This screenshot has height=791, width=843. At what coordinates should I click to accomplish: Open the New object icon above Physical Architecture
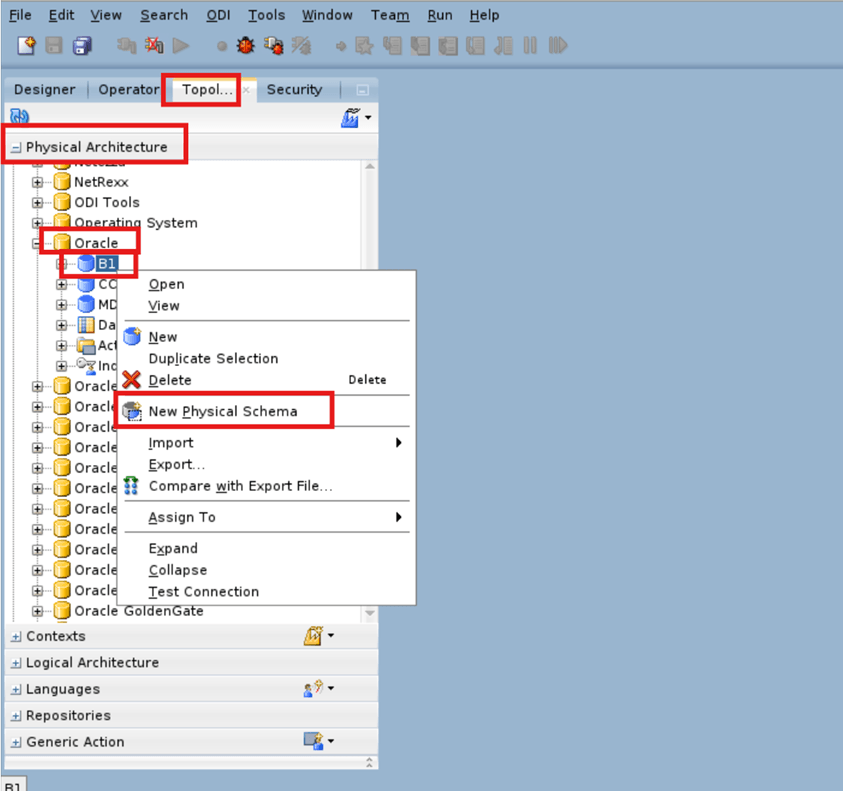click(x=352, y=117)
